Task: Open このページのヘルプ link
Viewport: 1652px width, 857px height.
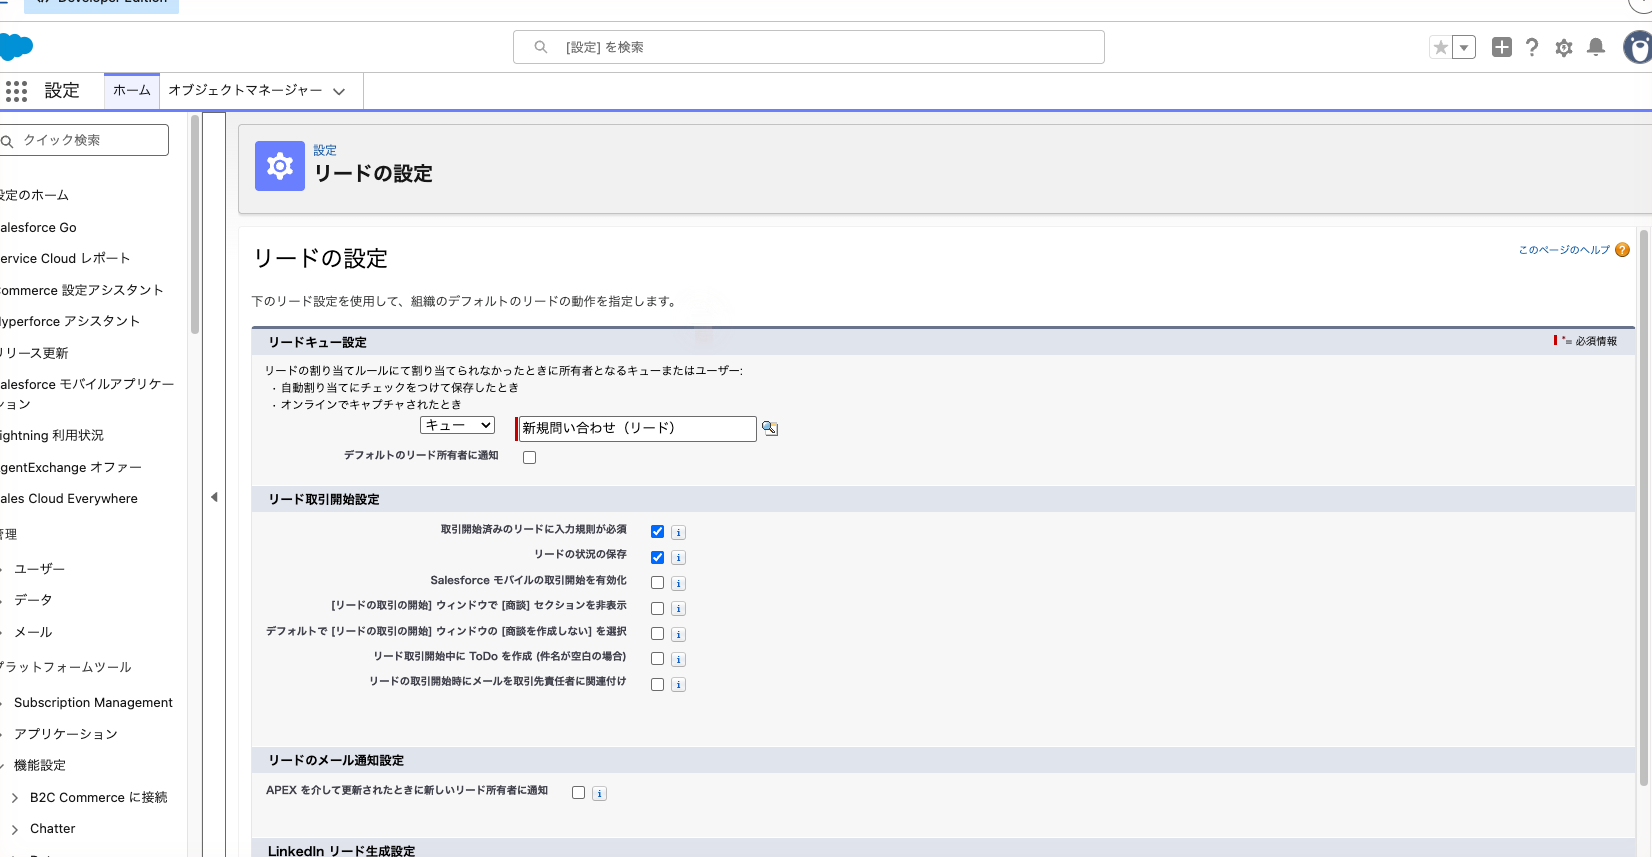Action: point(1564,250)
